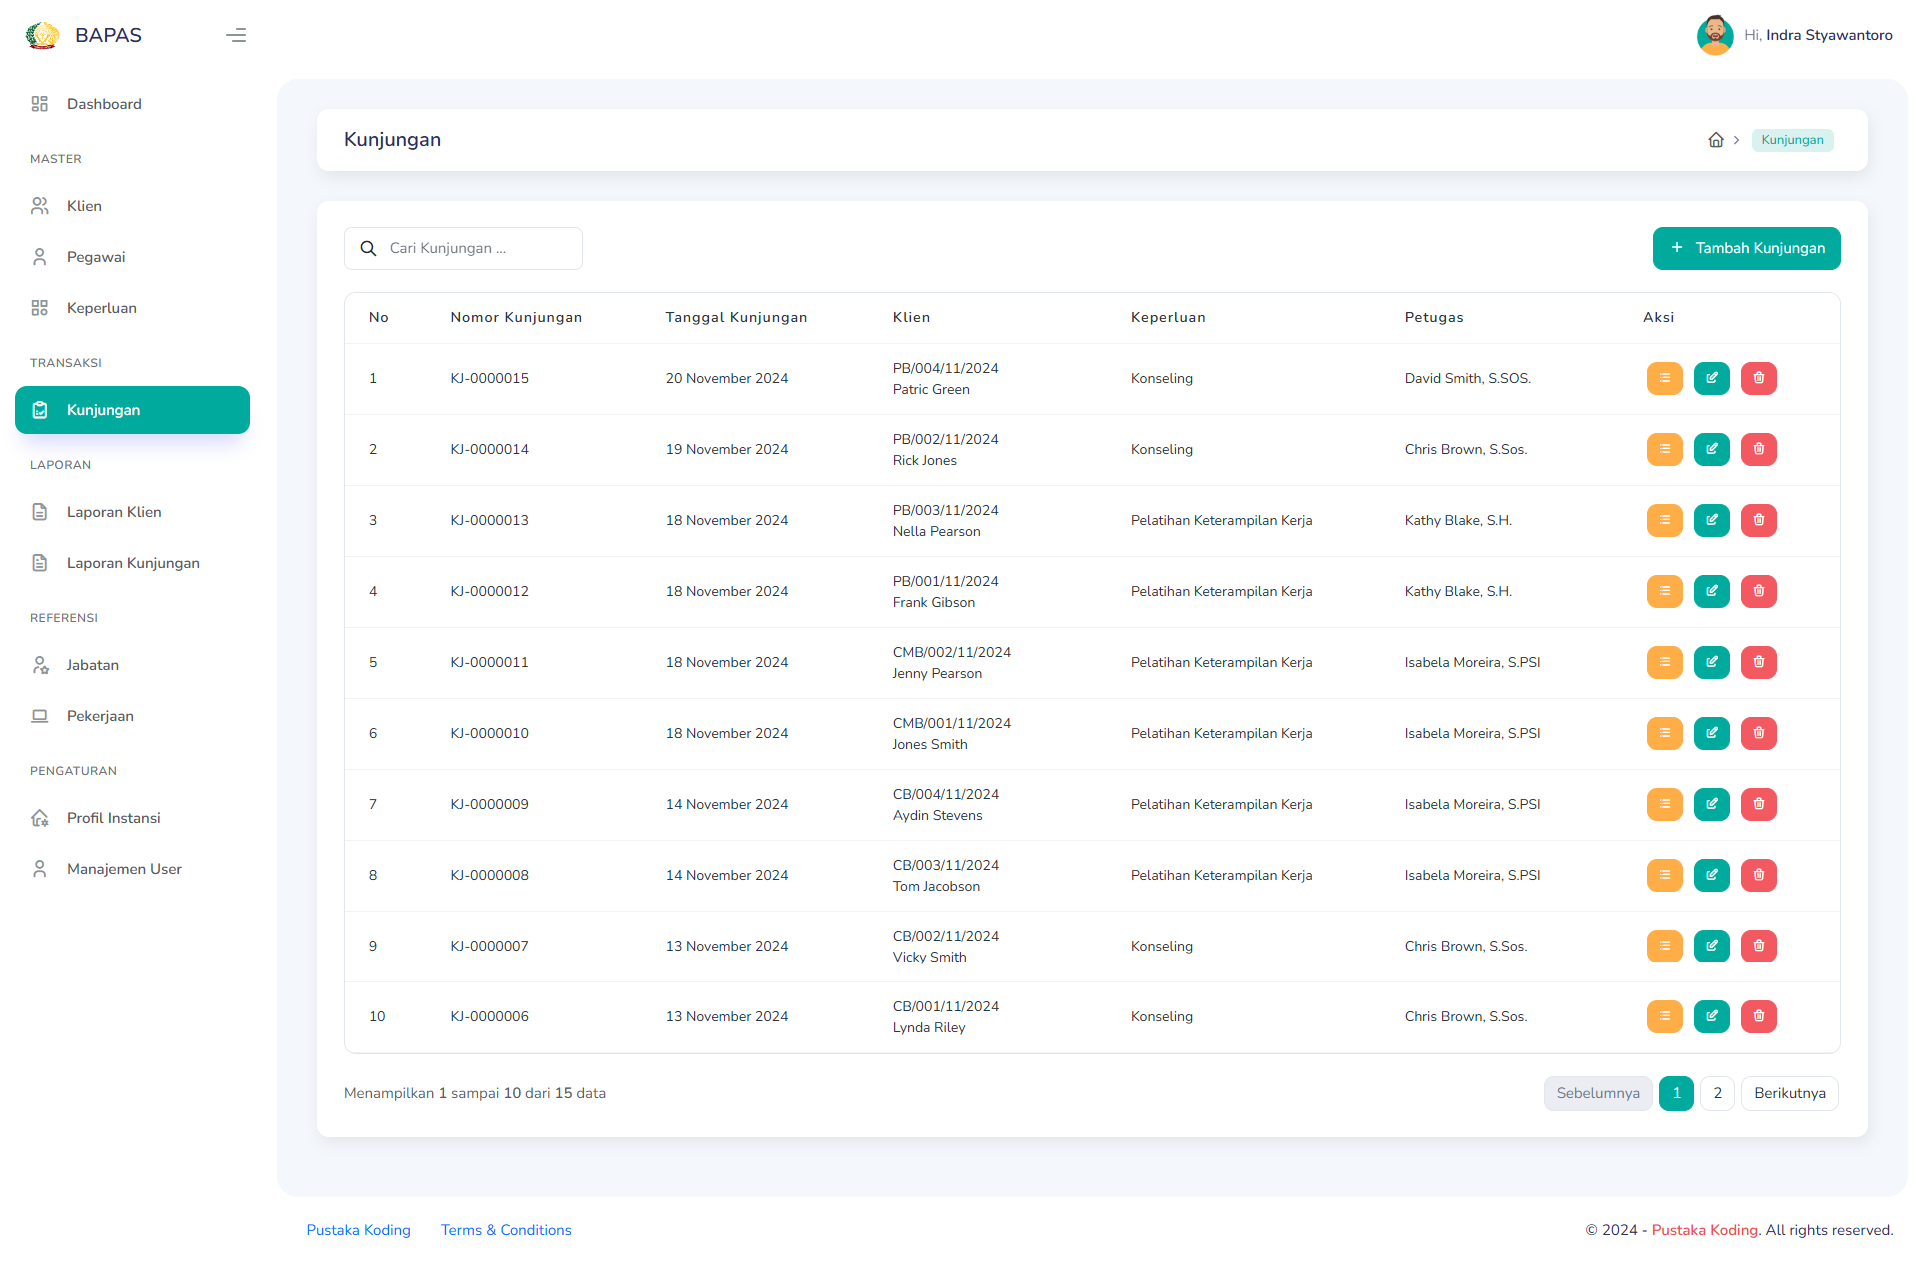1920x1265 pixels.
Task: Click the Cari Kunjungan search field
Action: pos(463,248)
